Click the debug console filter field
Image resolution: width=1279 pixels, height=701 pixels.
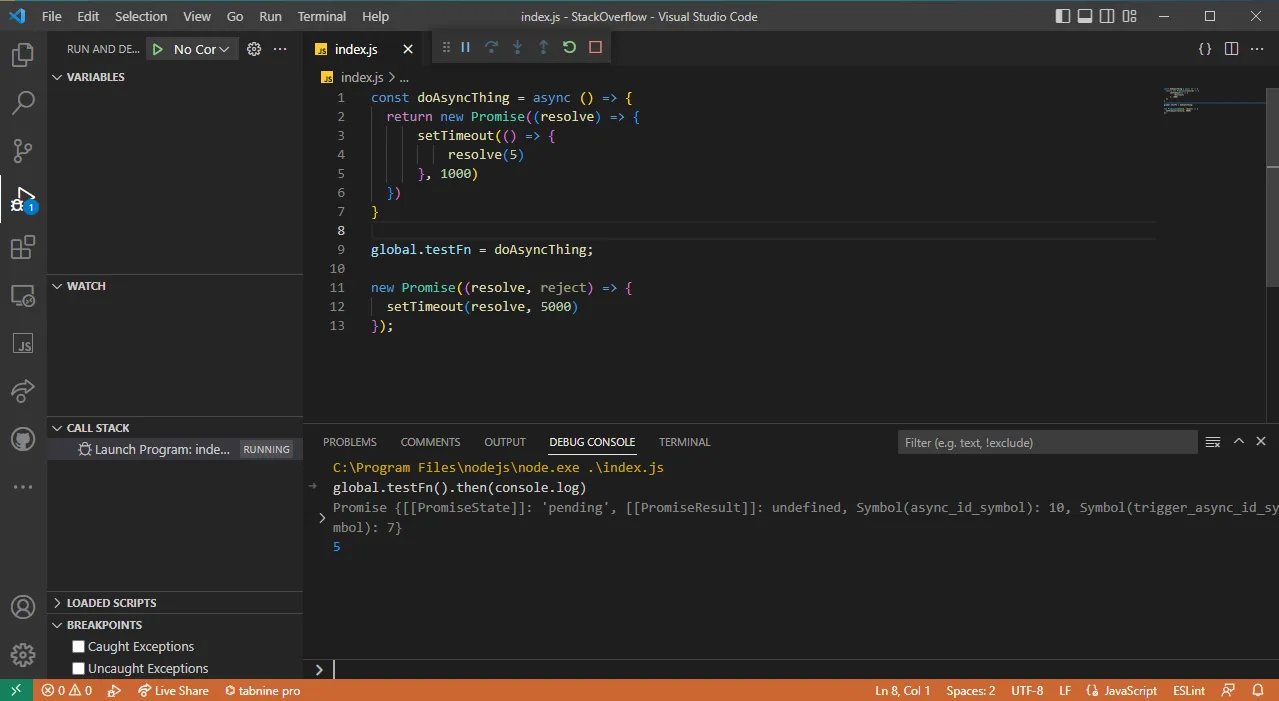click(x=1046, y=442)
